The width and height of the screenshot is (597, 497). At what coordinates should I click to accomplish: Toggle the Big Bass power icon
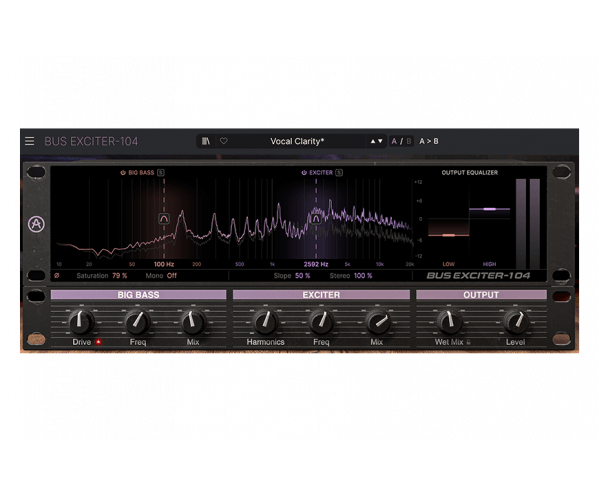tap(123, 173)
